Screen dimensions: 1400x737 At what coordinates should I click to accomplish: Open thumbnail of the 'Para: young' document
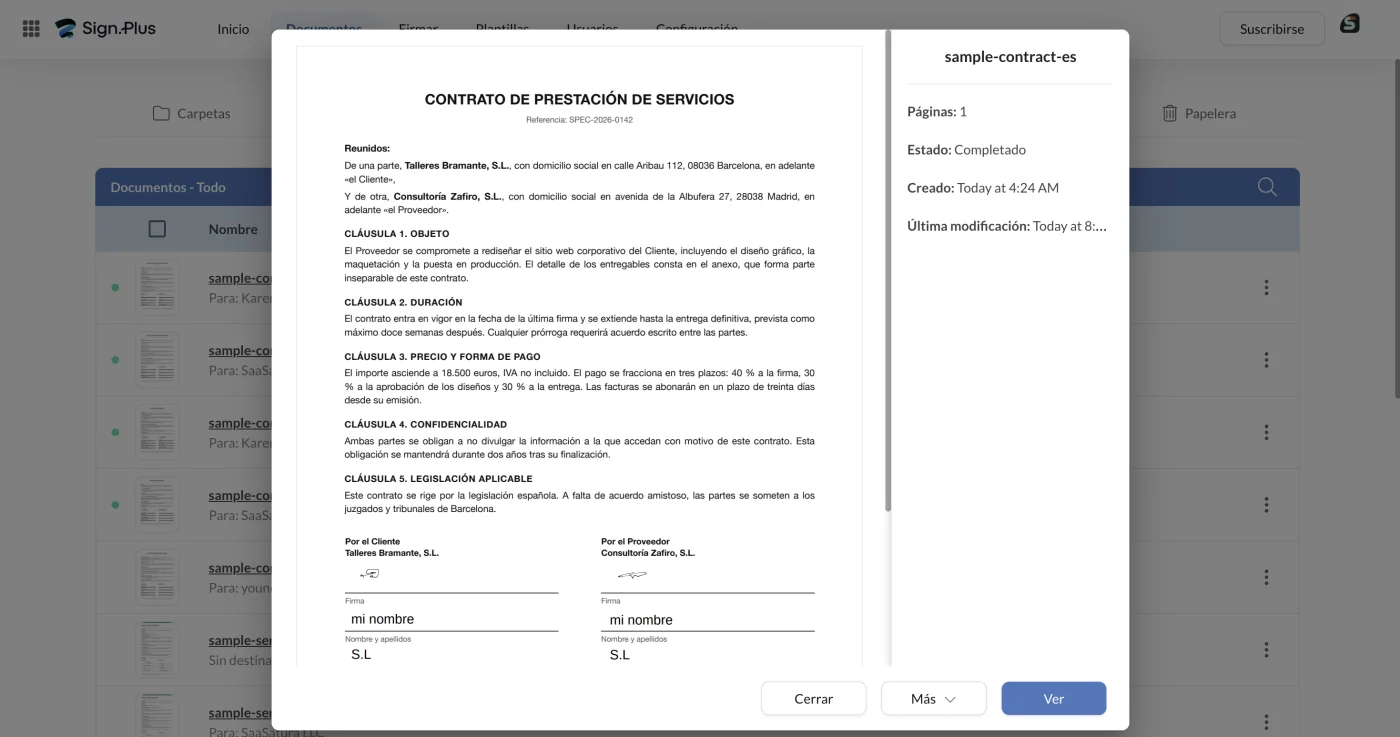(157, 577)
